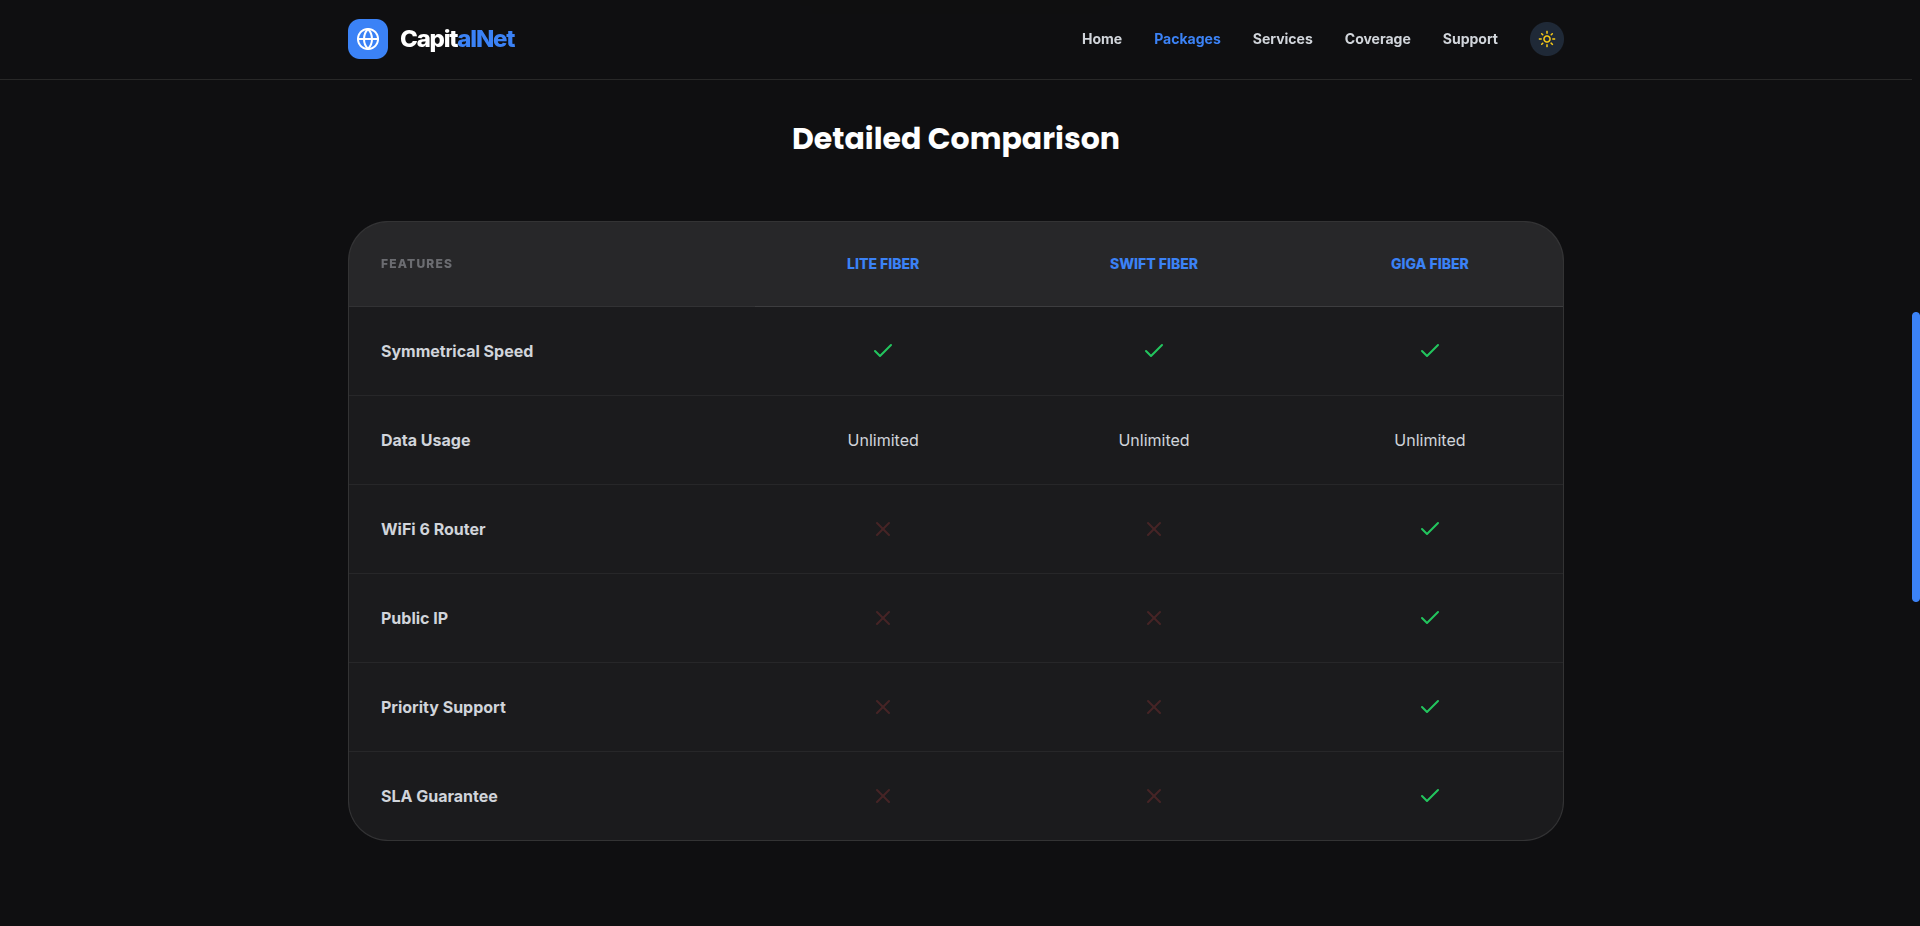
Task: Select the Packages nav item
Action: coord(1187,39)
